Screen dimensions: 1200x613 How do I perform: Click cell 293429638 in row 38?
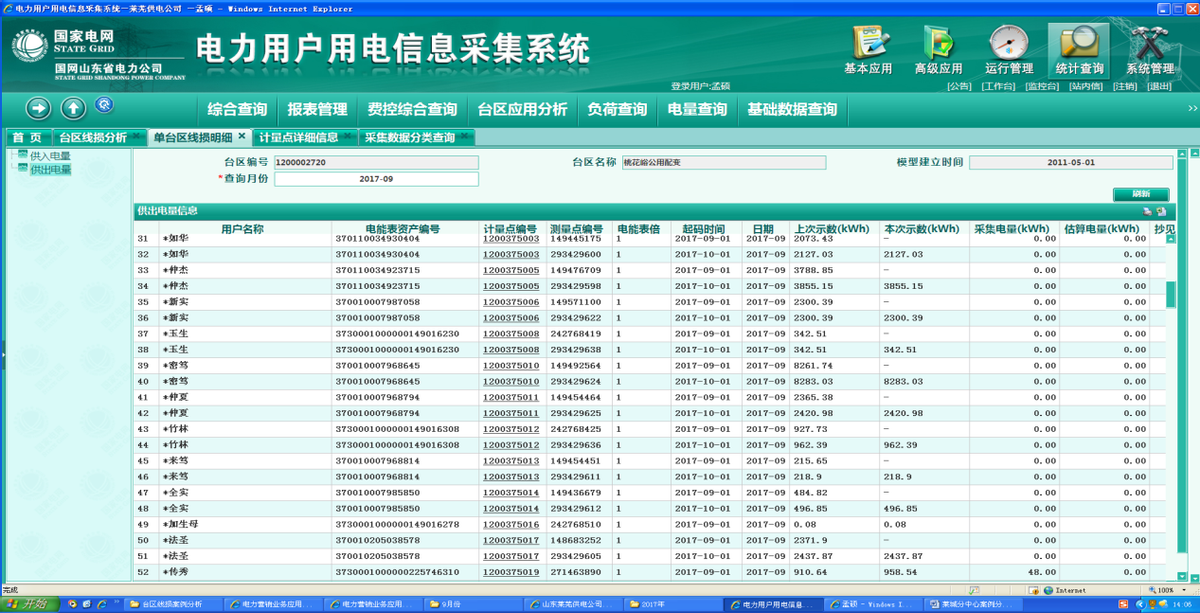[575, 350]
